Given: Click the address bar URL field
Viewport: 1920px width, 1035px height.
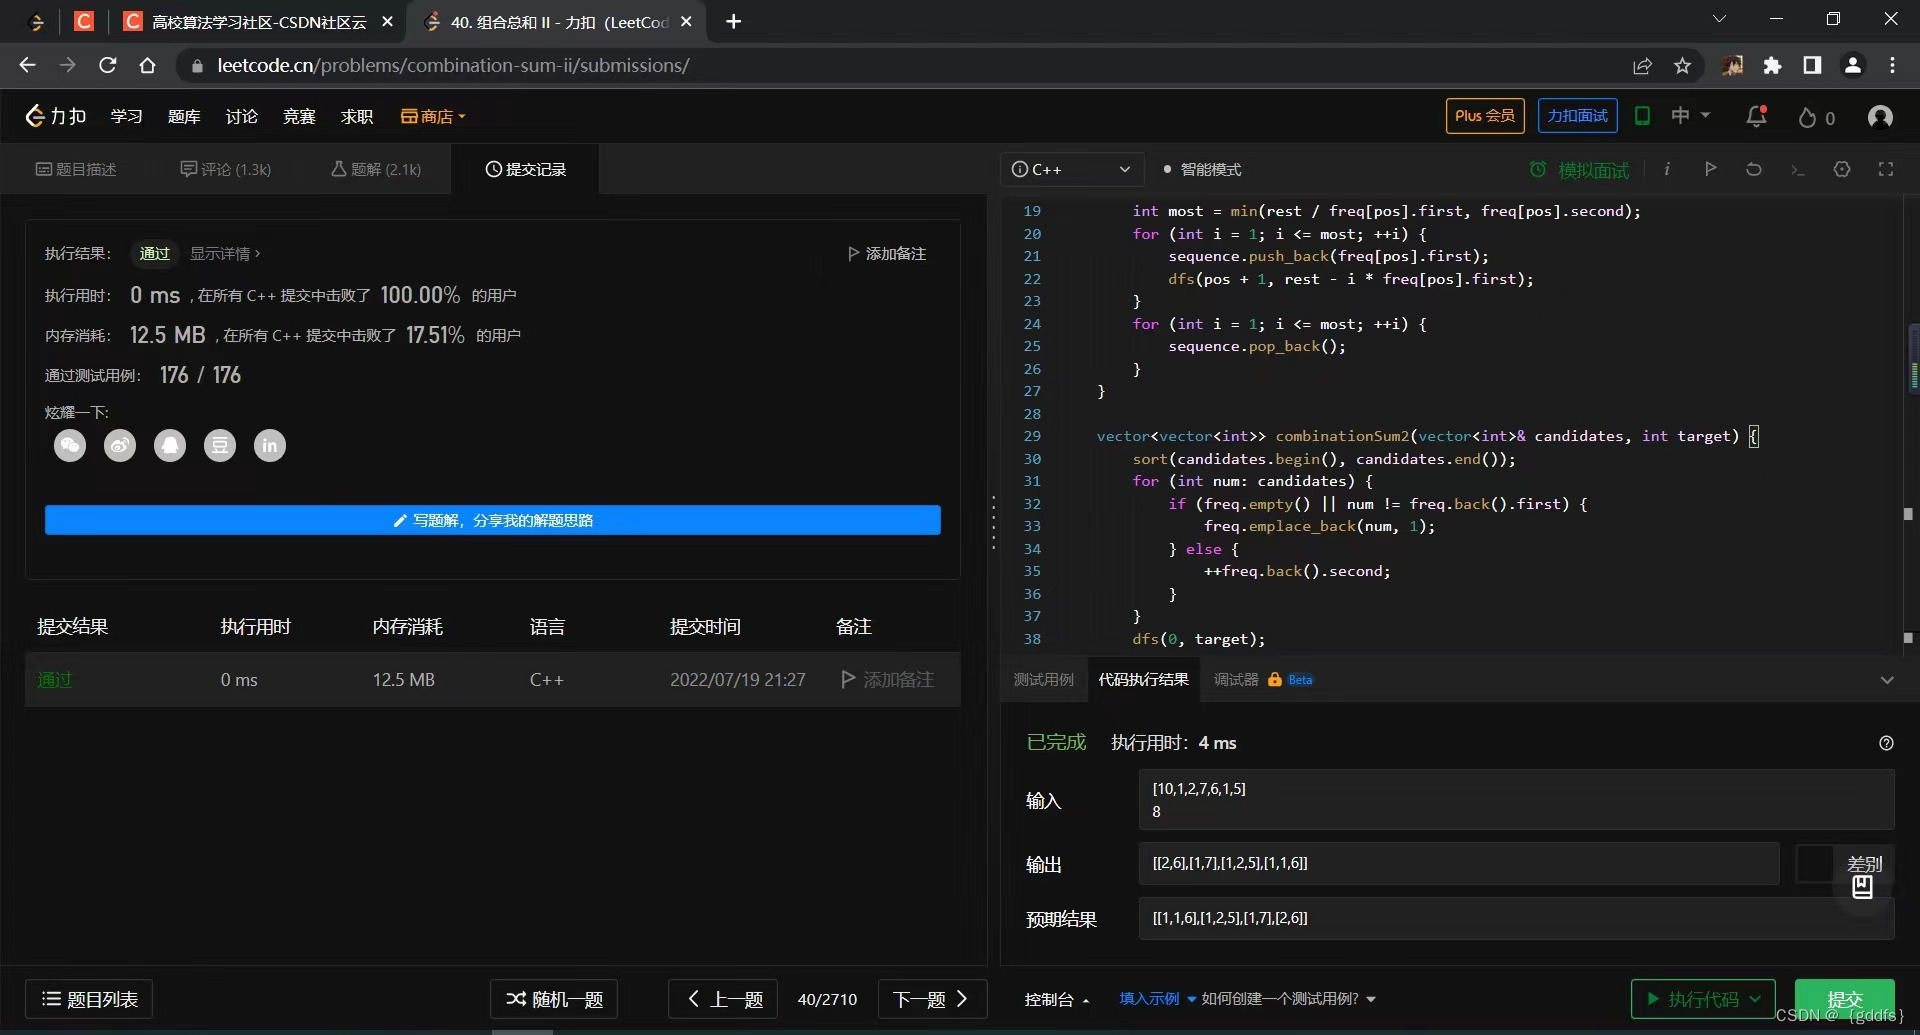Looking at the screenshot, I should (x=900, y=66).
